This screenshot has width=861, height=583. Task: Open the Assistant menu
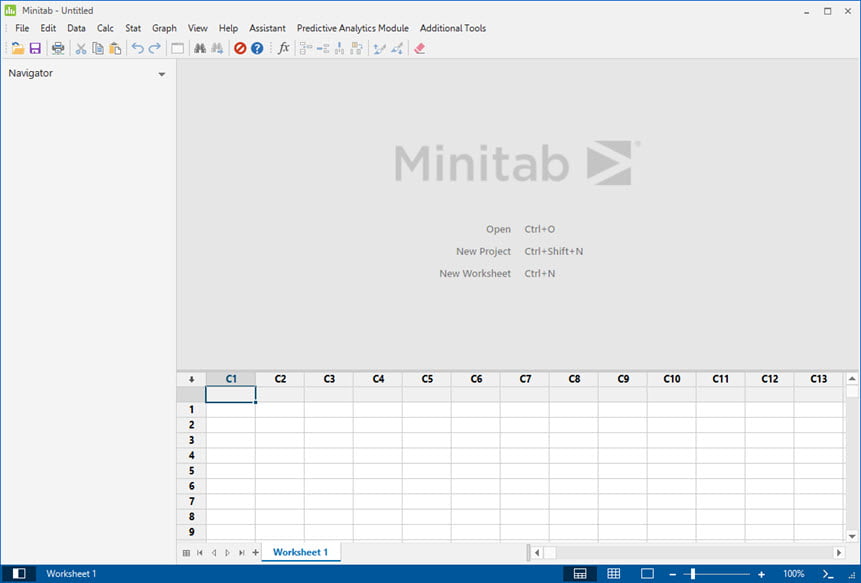click(x=267, y=28)
